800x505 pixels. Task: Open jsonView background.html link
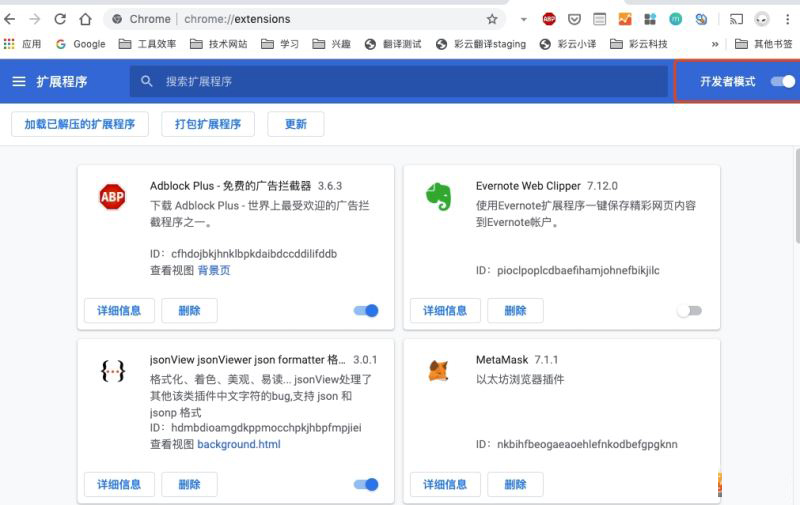pos(239,444)
